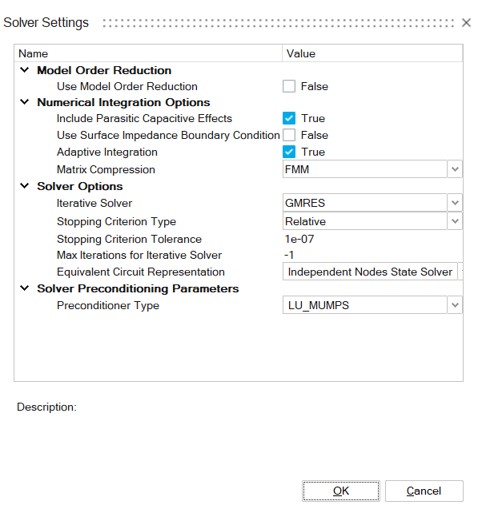Select the Model Order Reduction heading

pyautogui.click(x=104, y=70)
